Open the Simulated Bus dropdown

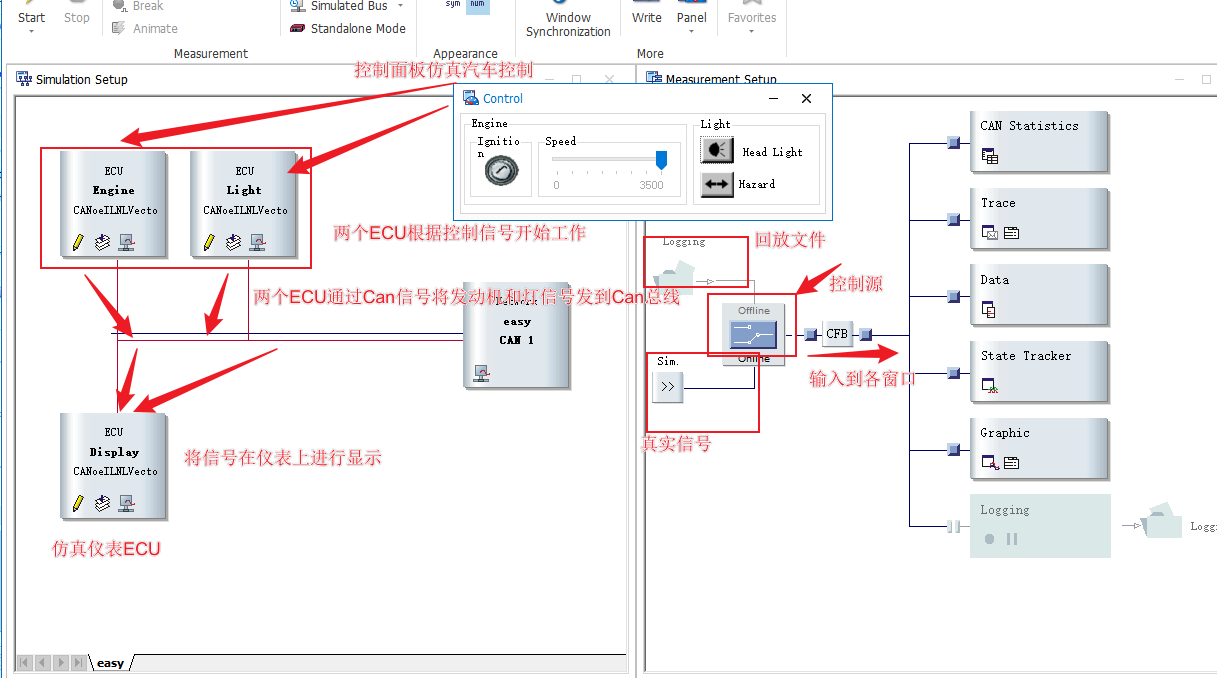400,6
